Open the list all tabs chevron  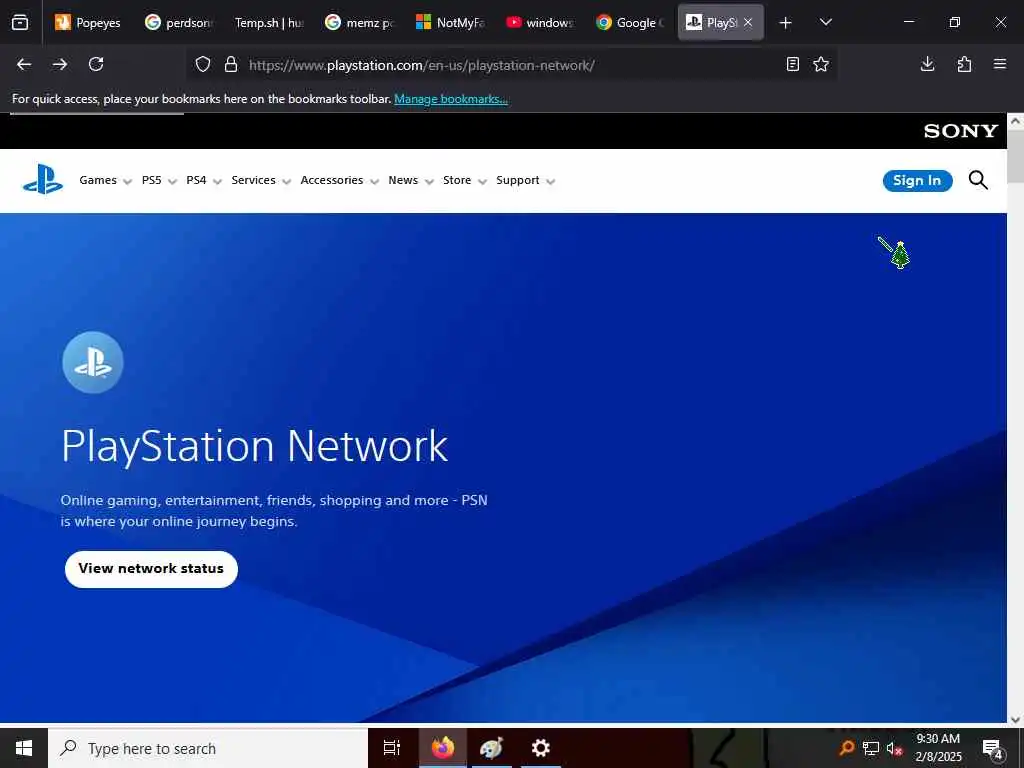point(825,23)
